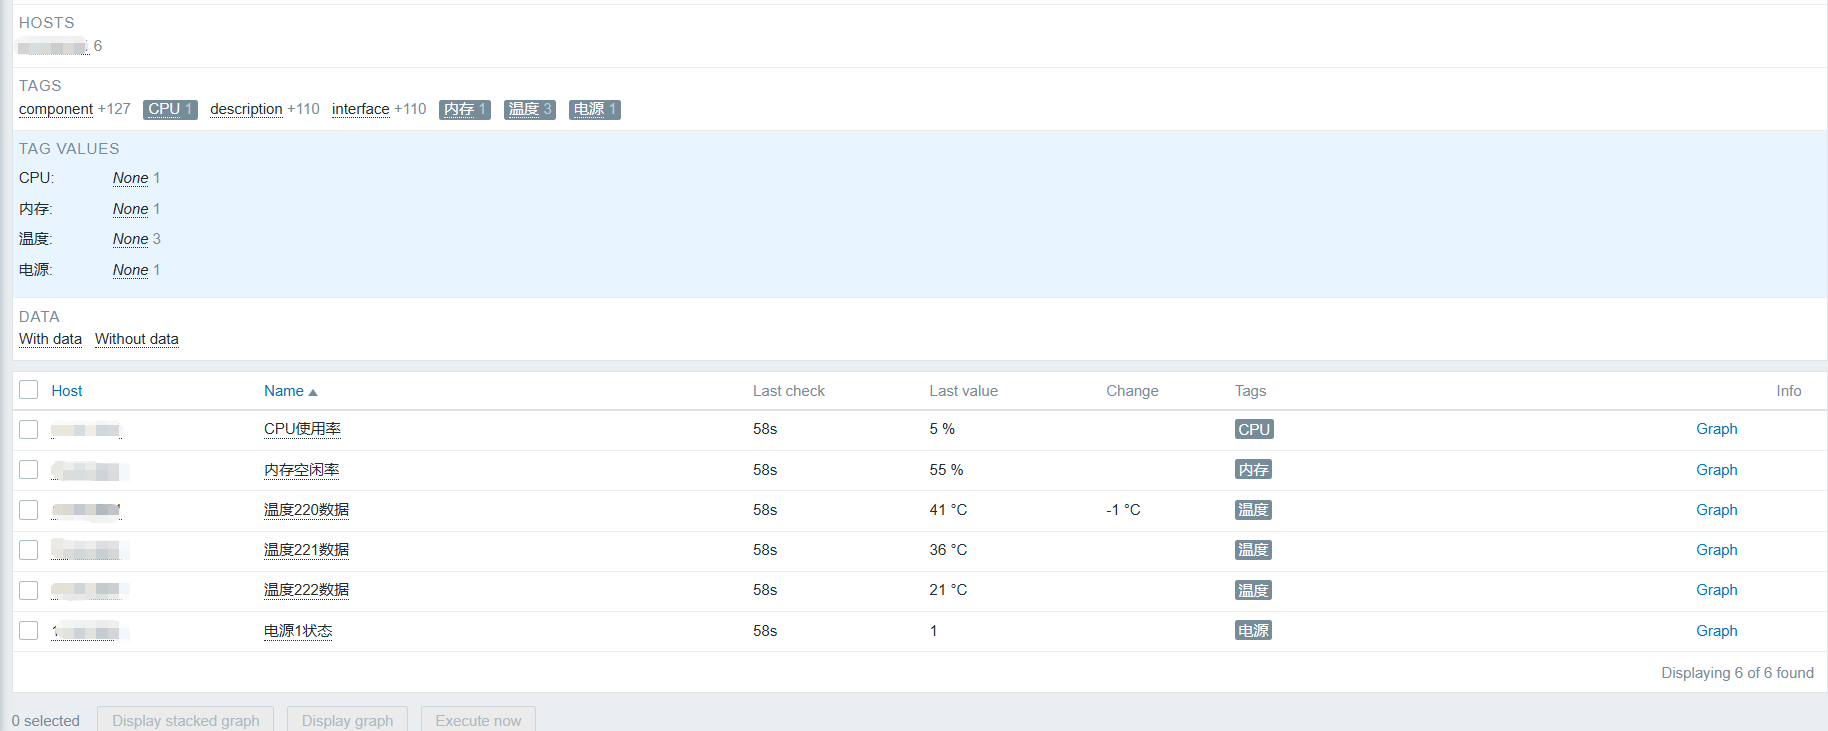The width and height of the screenshot is (1828, 731).
Task: Select the checkbox for 温度221数据 row
Action: pyautogui.click(x=29, y=550)
